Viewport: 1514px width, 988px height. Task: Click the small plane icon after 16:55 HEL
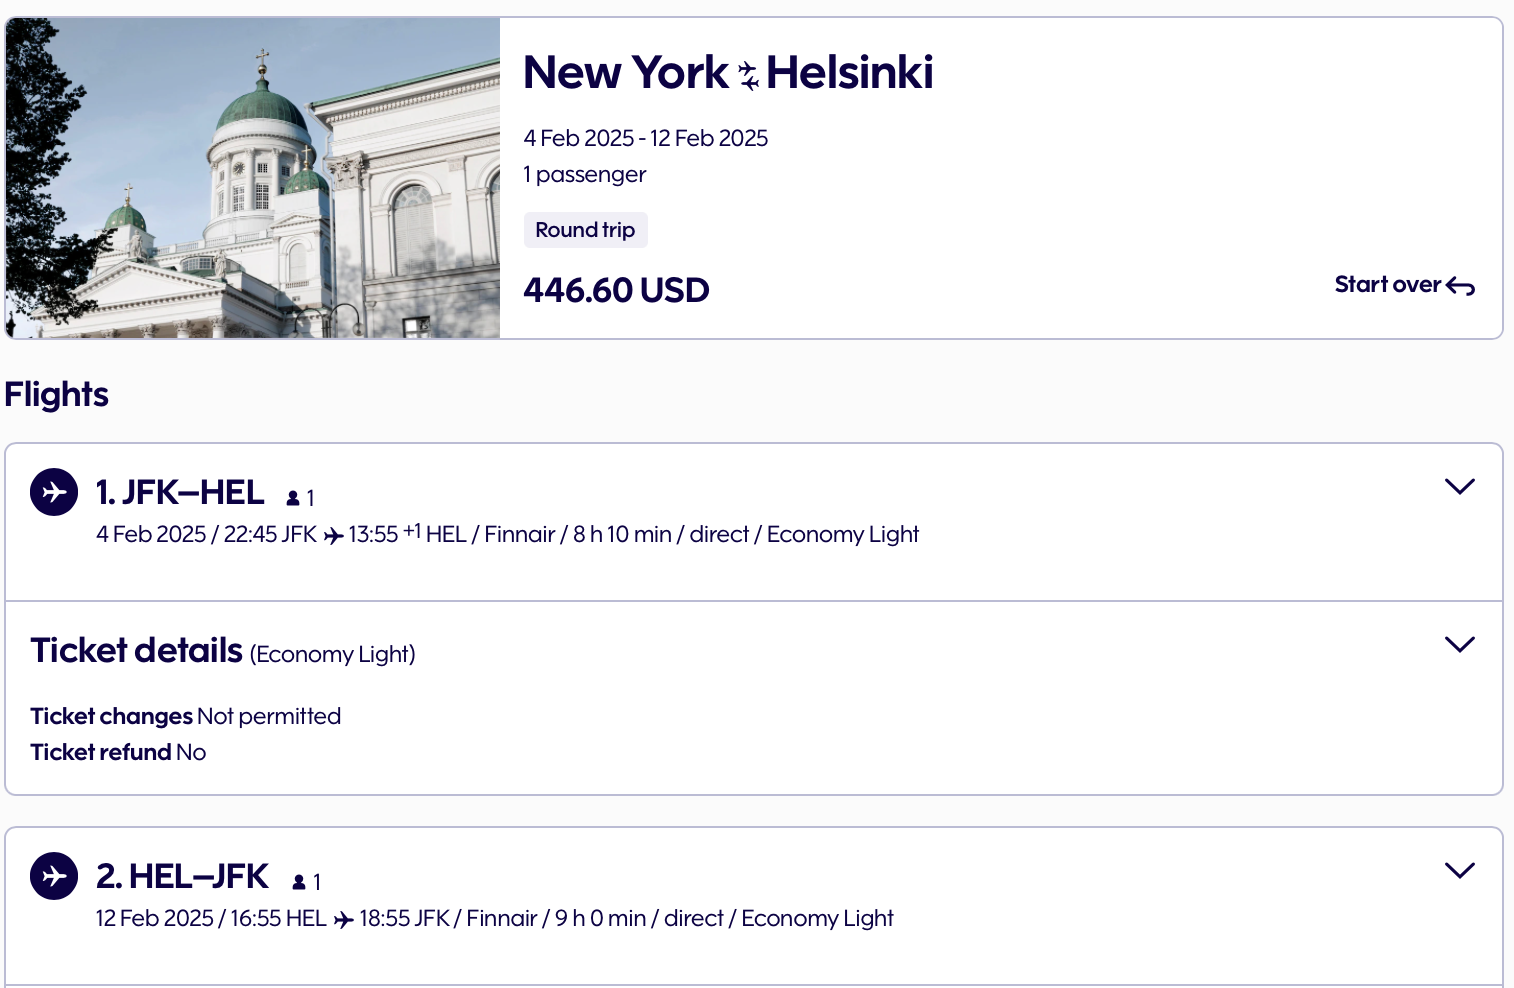(x=344, y=920)
